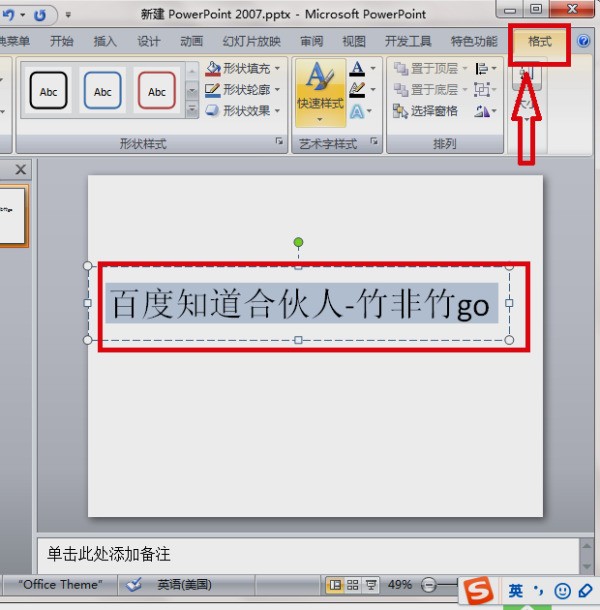Open the 审阅 tab
Image resolution: width=600 pixels, height=610 pixels.
pyautogui.click(x=312, y=41)
